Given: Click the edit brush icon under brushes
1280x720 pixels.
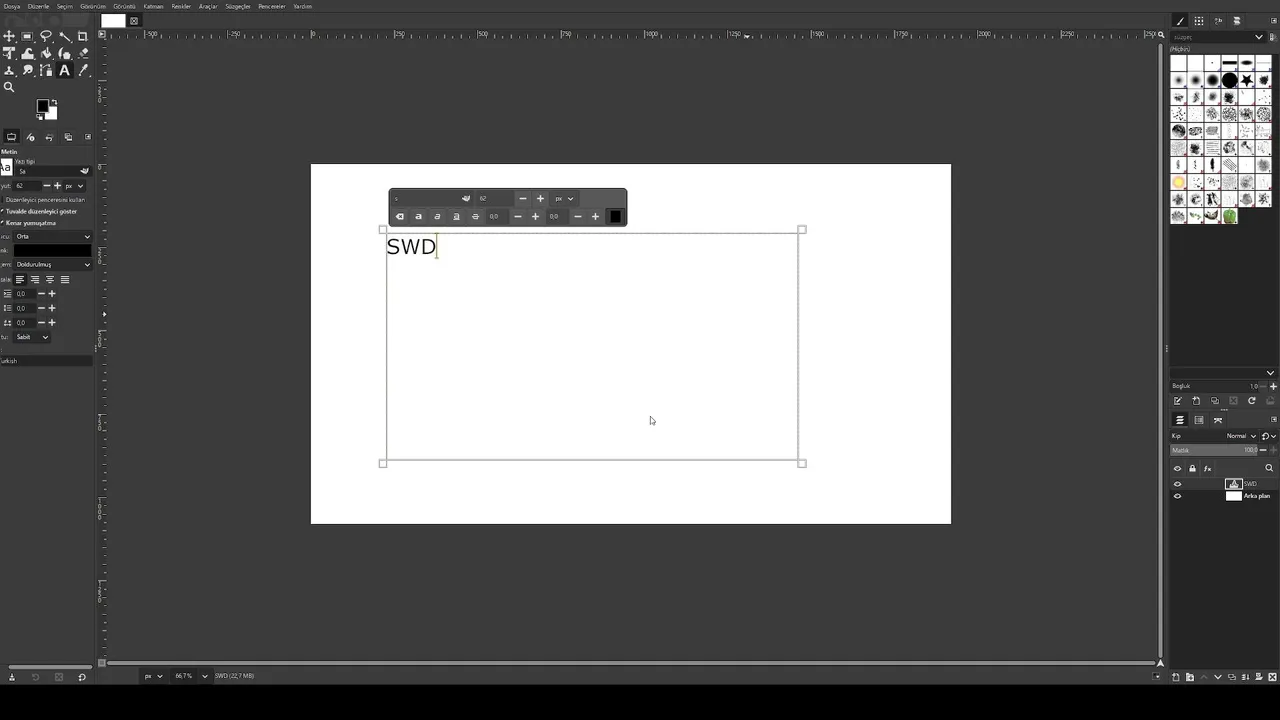Looking at the screenshot, I should point(1178,401).
